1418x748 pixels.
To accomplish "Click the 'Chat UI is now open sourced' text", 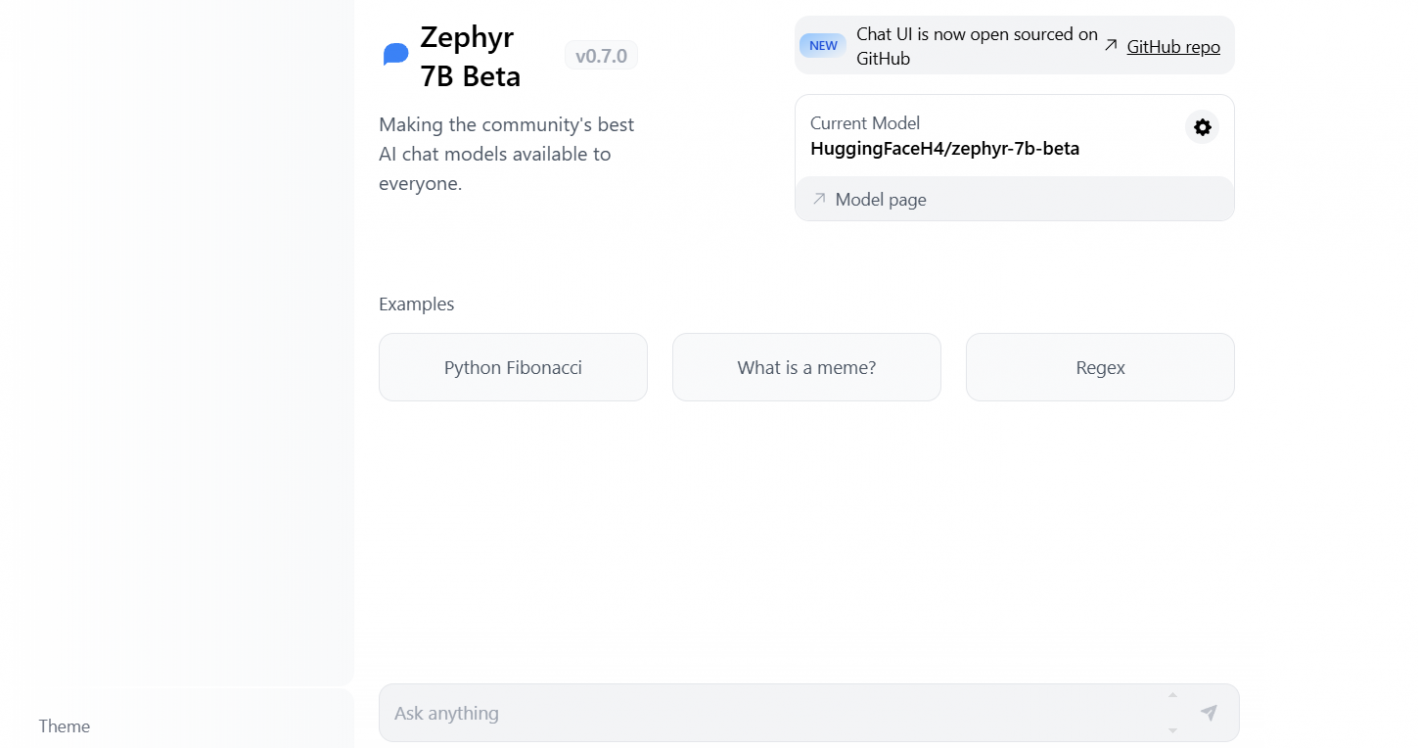I will pyautogui.click(x=977, y=46).
